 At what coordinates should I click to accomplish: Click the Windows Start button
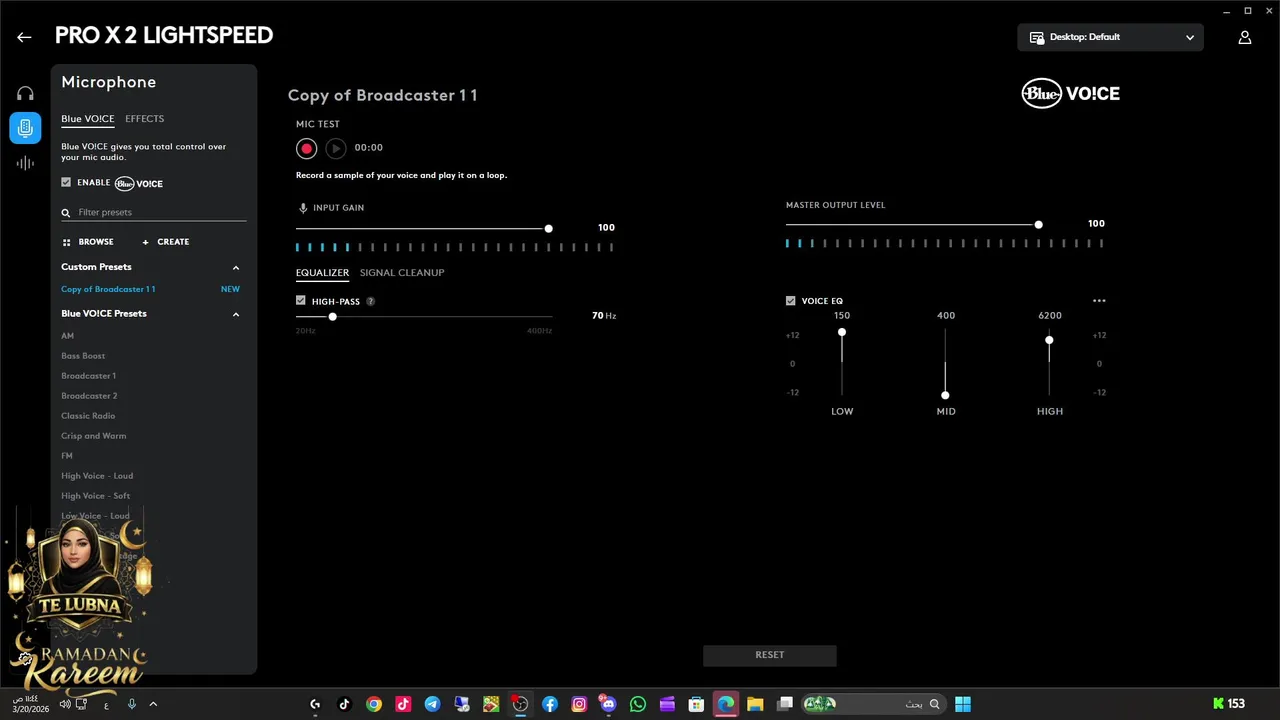coord(962,704)
